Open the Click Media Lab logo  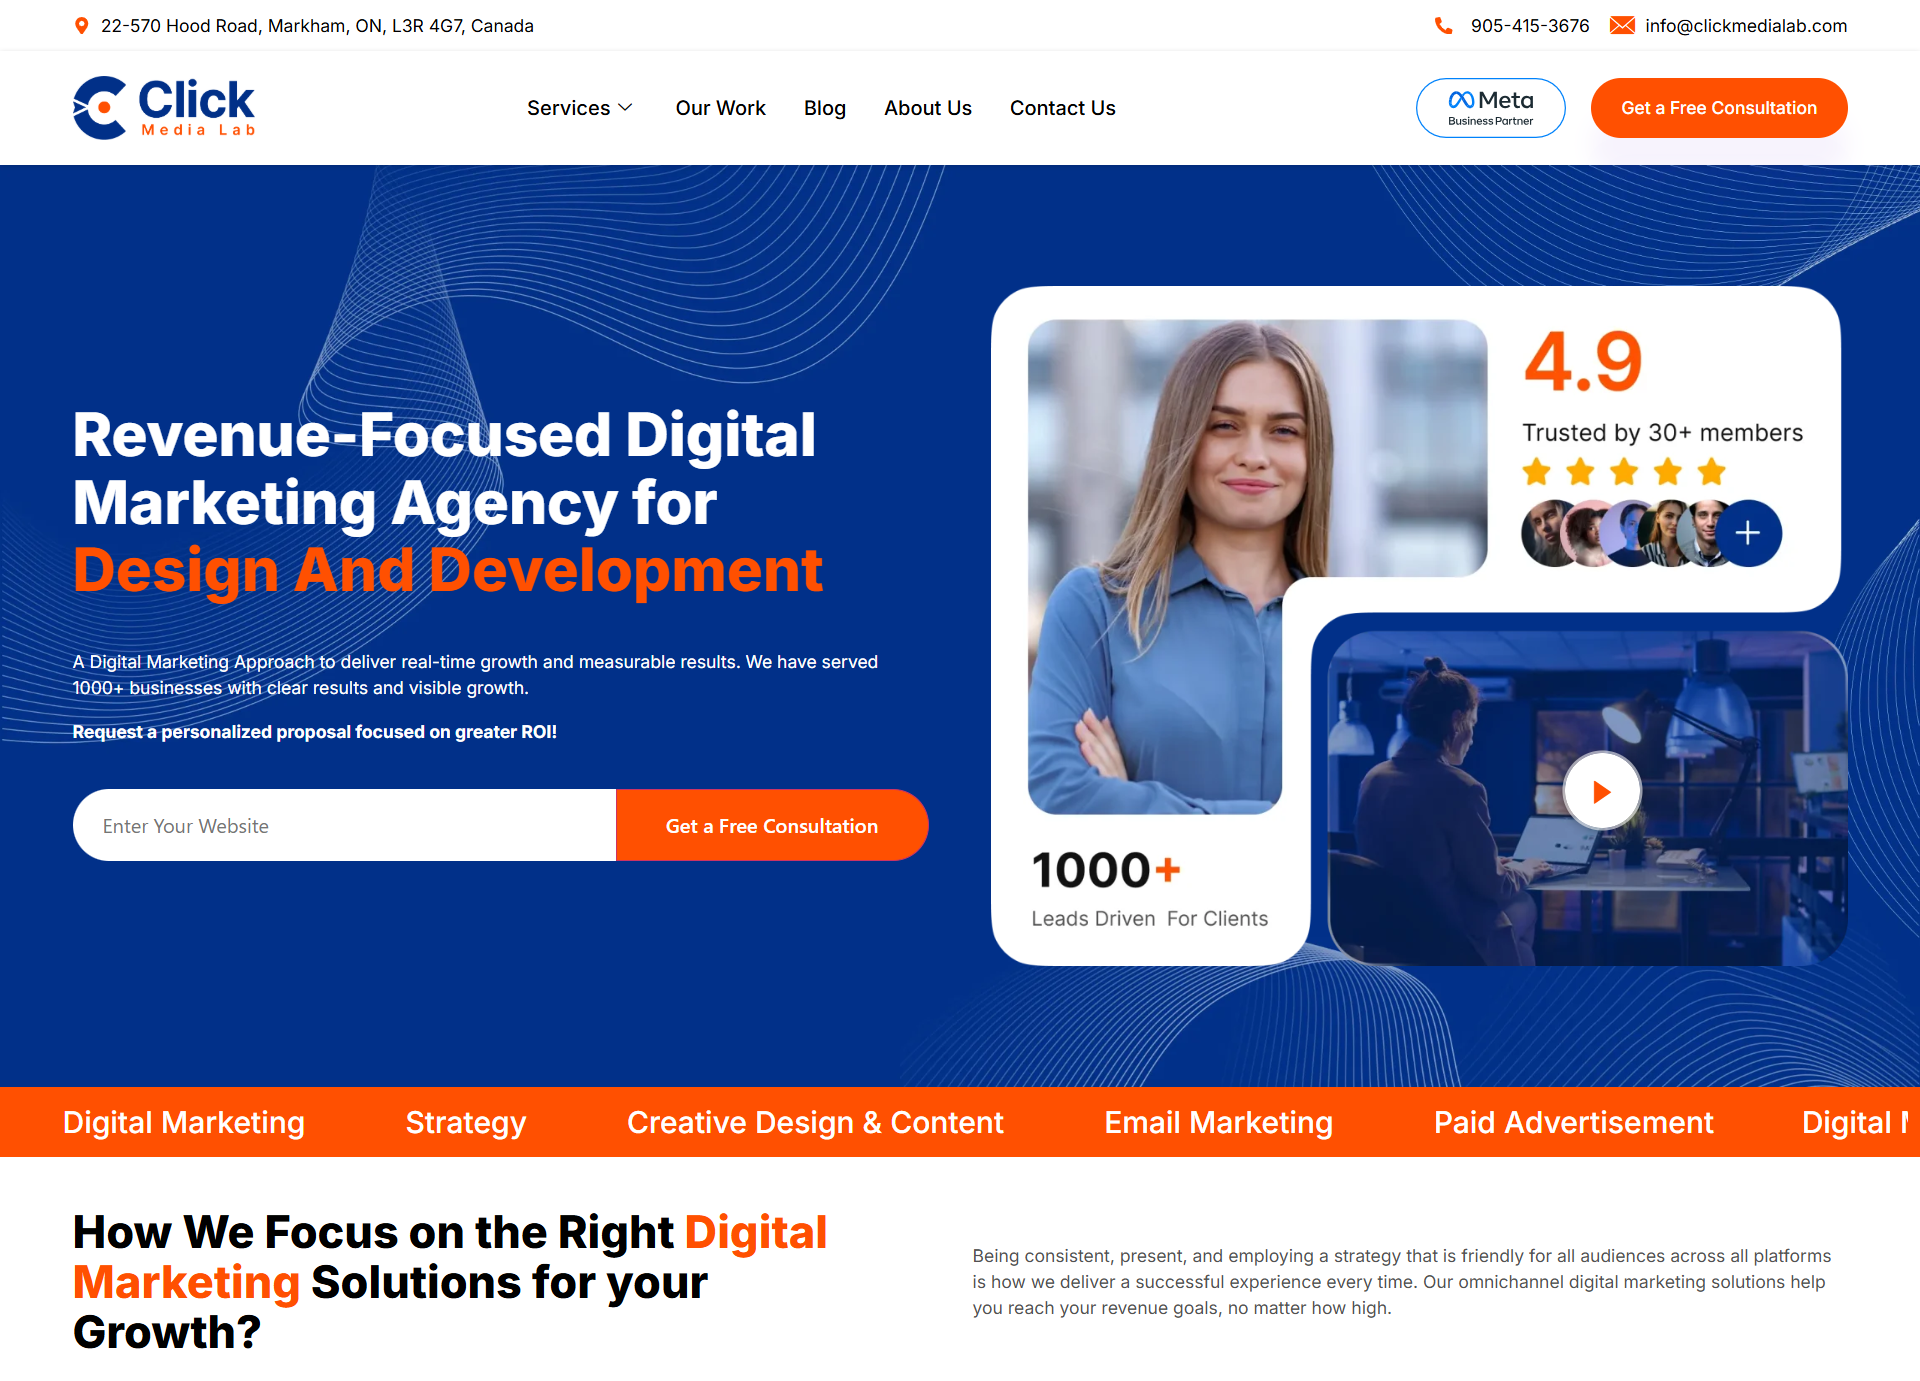(164, 108)
